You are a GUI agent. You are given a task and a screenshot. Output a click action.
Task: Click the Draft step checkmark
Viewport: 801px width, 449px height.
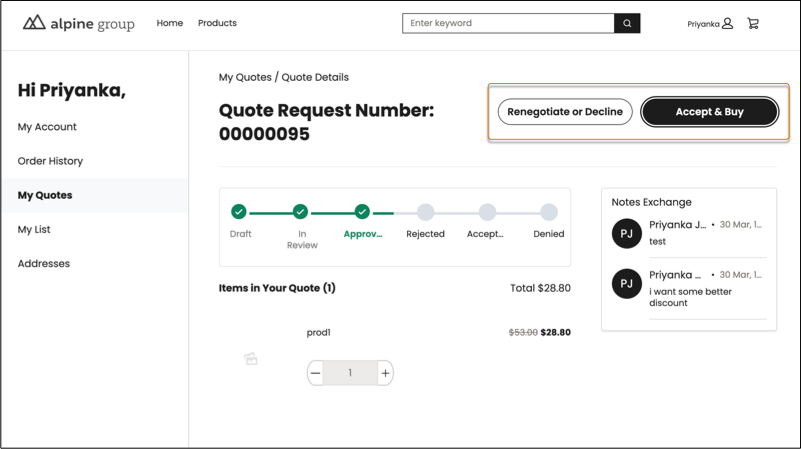click(239, 211)
